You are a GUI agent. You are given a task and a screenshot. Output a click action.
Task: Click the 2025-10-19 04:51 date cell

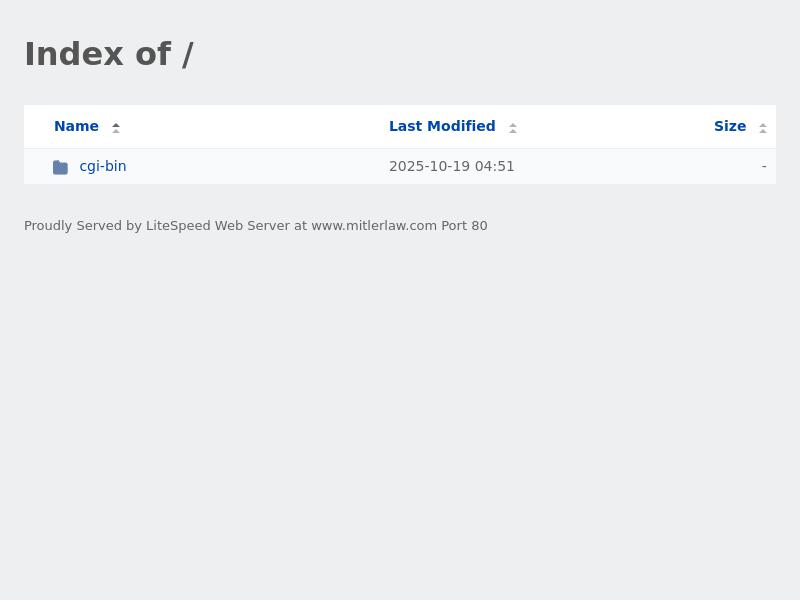(x=452, y=166)
